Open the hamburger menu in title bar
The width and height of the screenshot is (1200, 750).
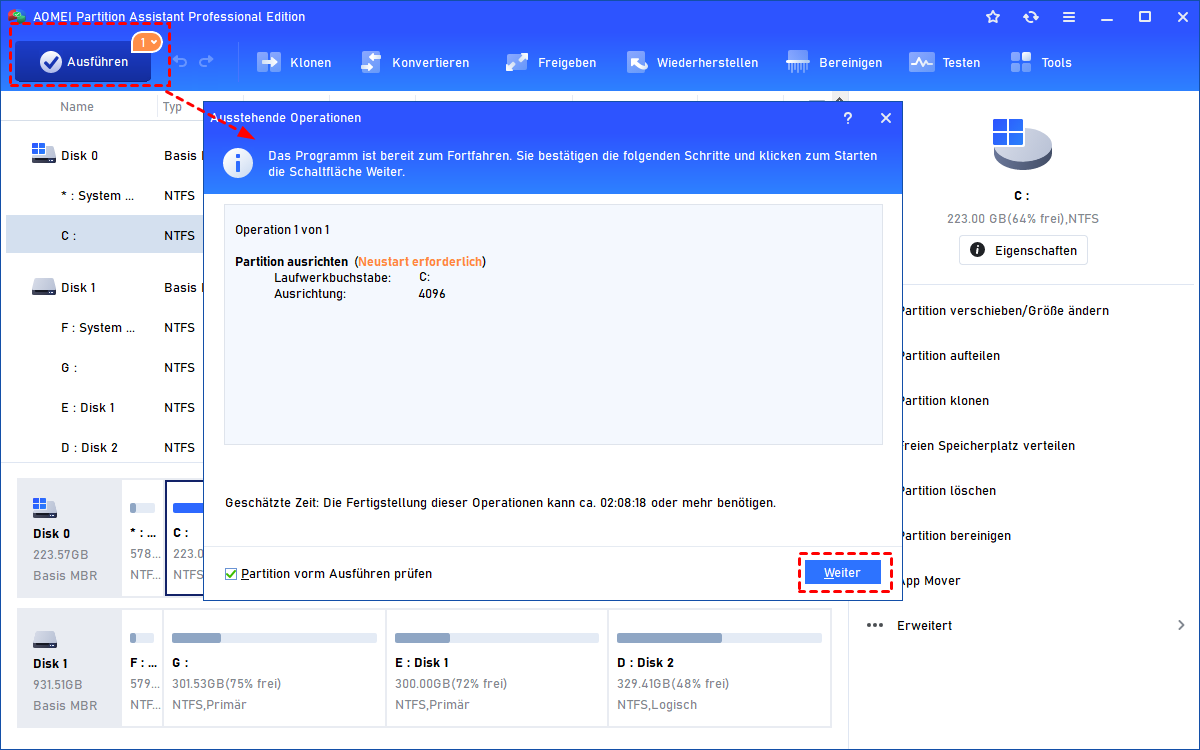tap(1069, 17)
